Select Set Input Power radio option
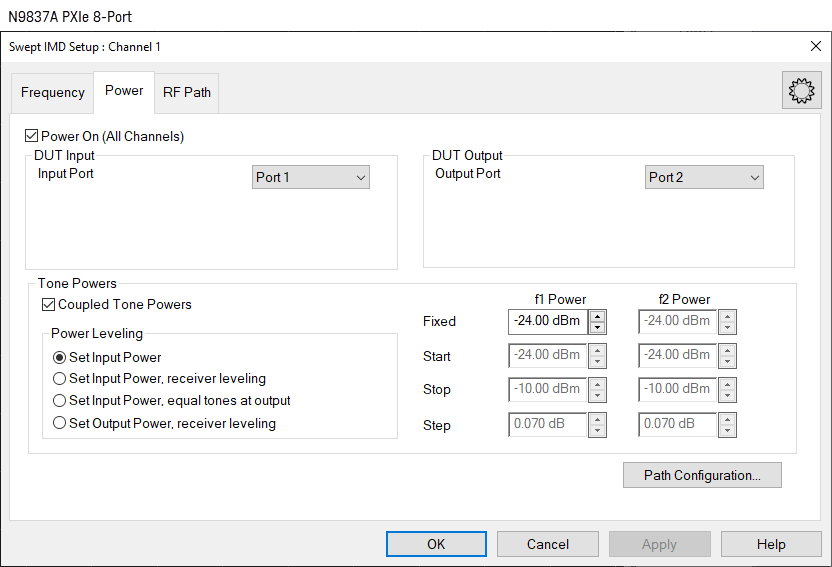832x567 pixels. pyautogui.click(x=60, y=357)
